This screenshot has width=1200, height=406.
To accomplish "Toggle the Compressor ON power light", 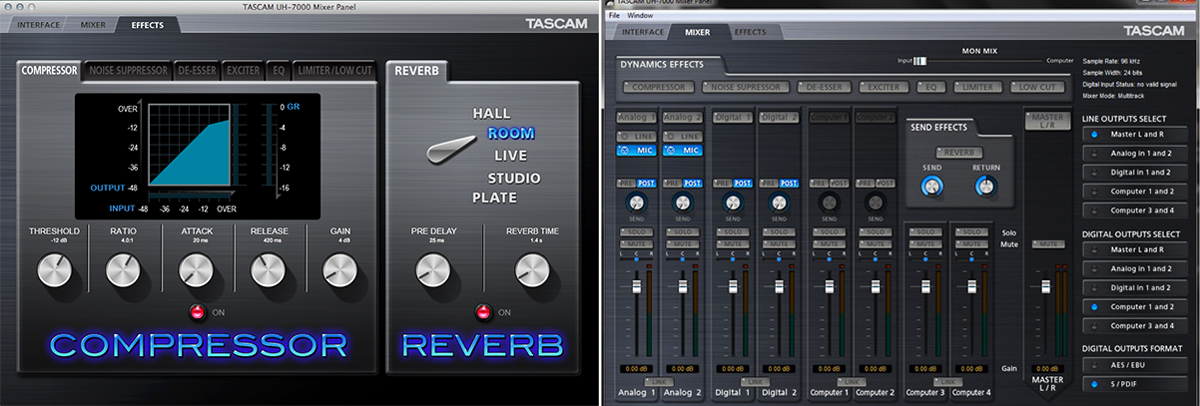I will pyautogui.click(x=197, y=311).
